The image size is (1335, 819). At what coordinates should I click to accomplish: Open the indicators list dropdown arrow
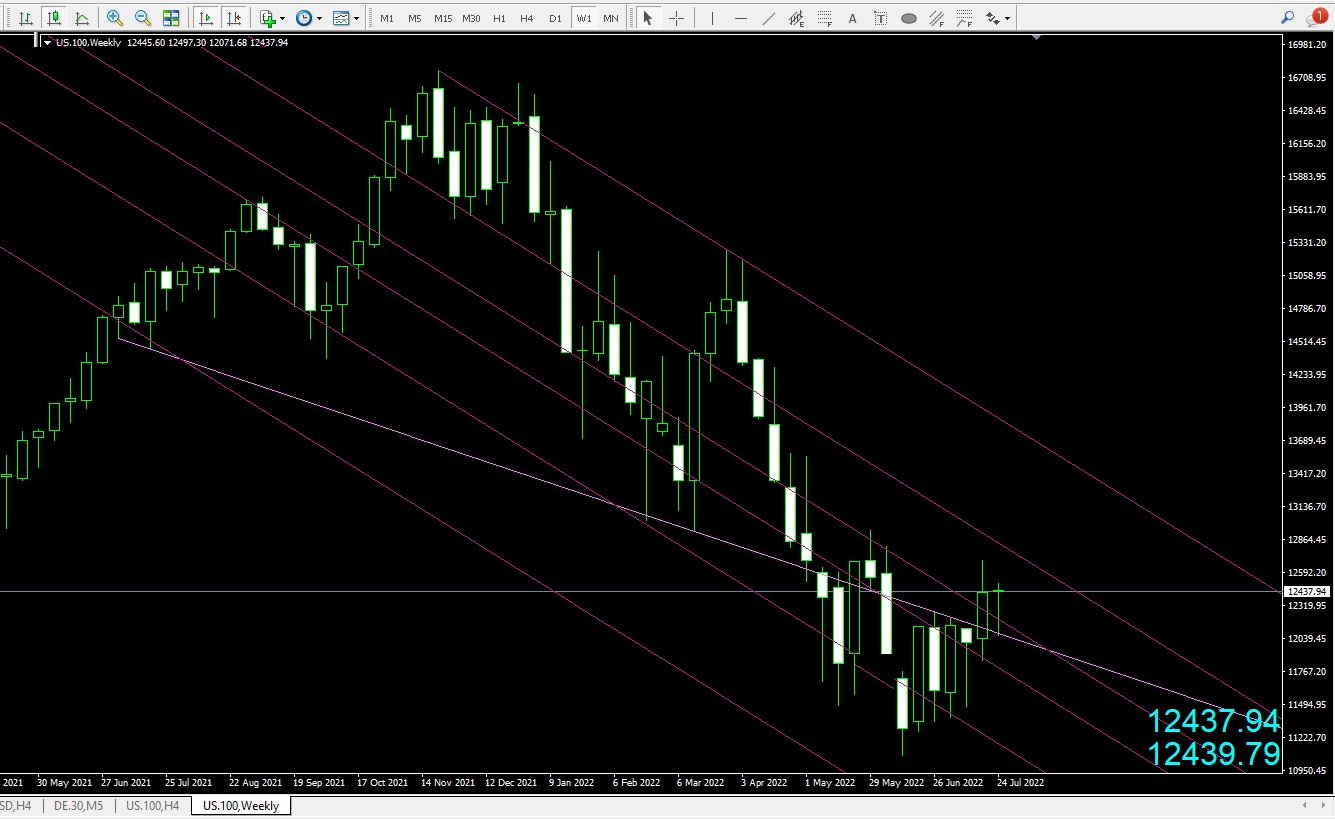pos(283,18)
